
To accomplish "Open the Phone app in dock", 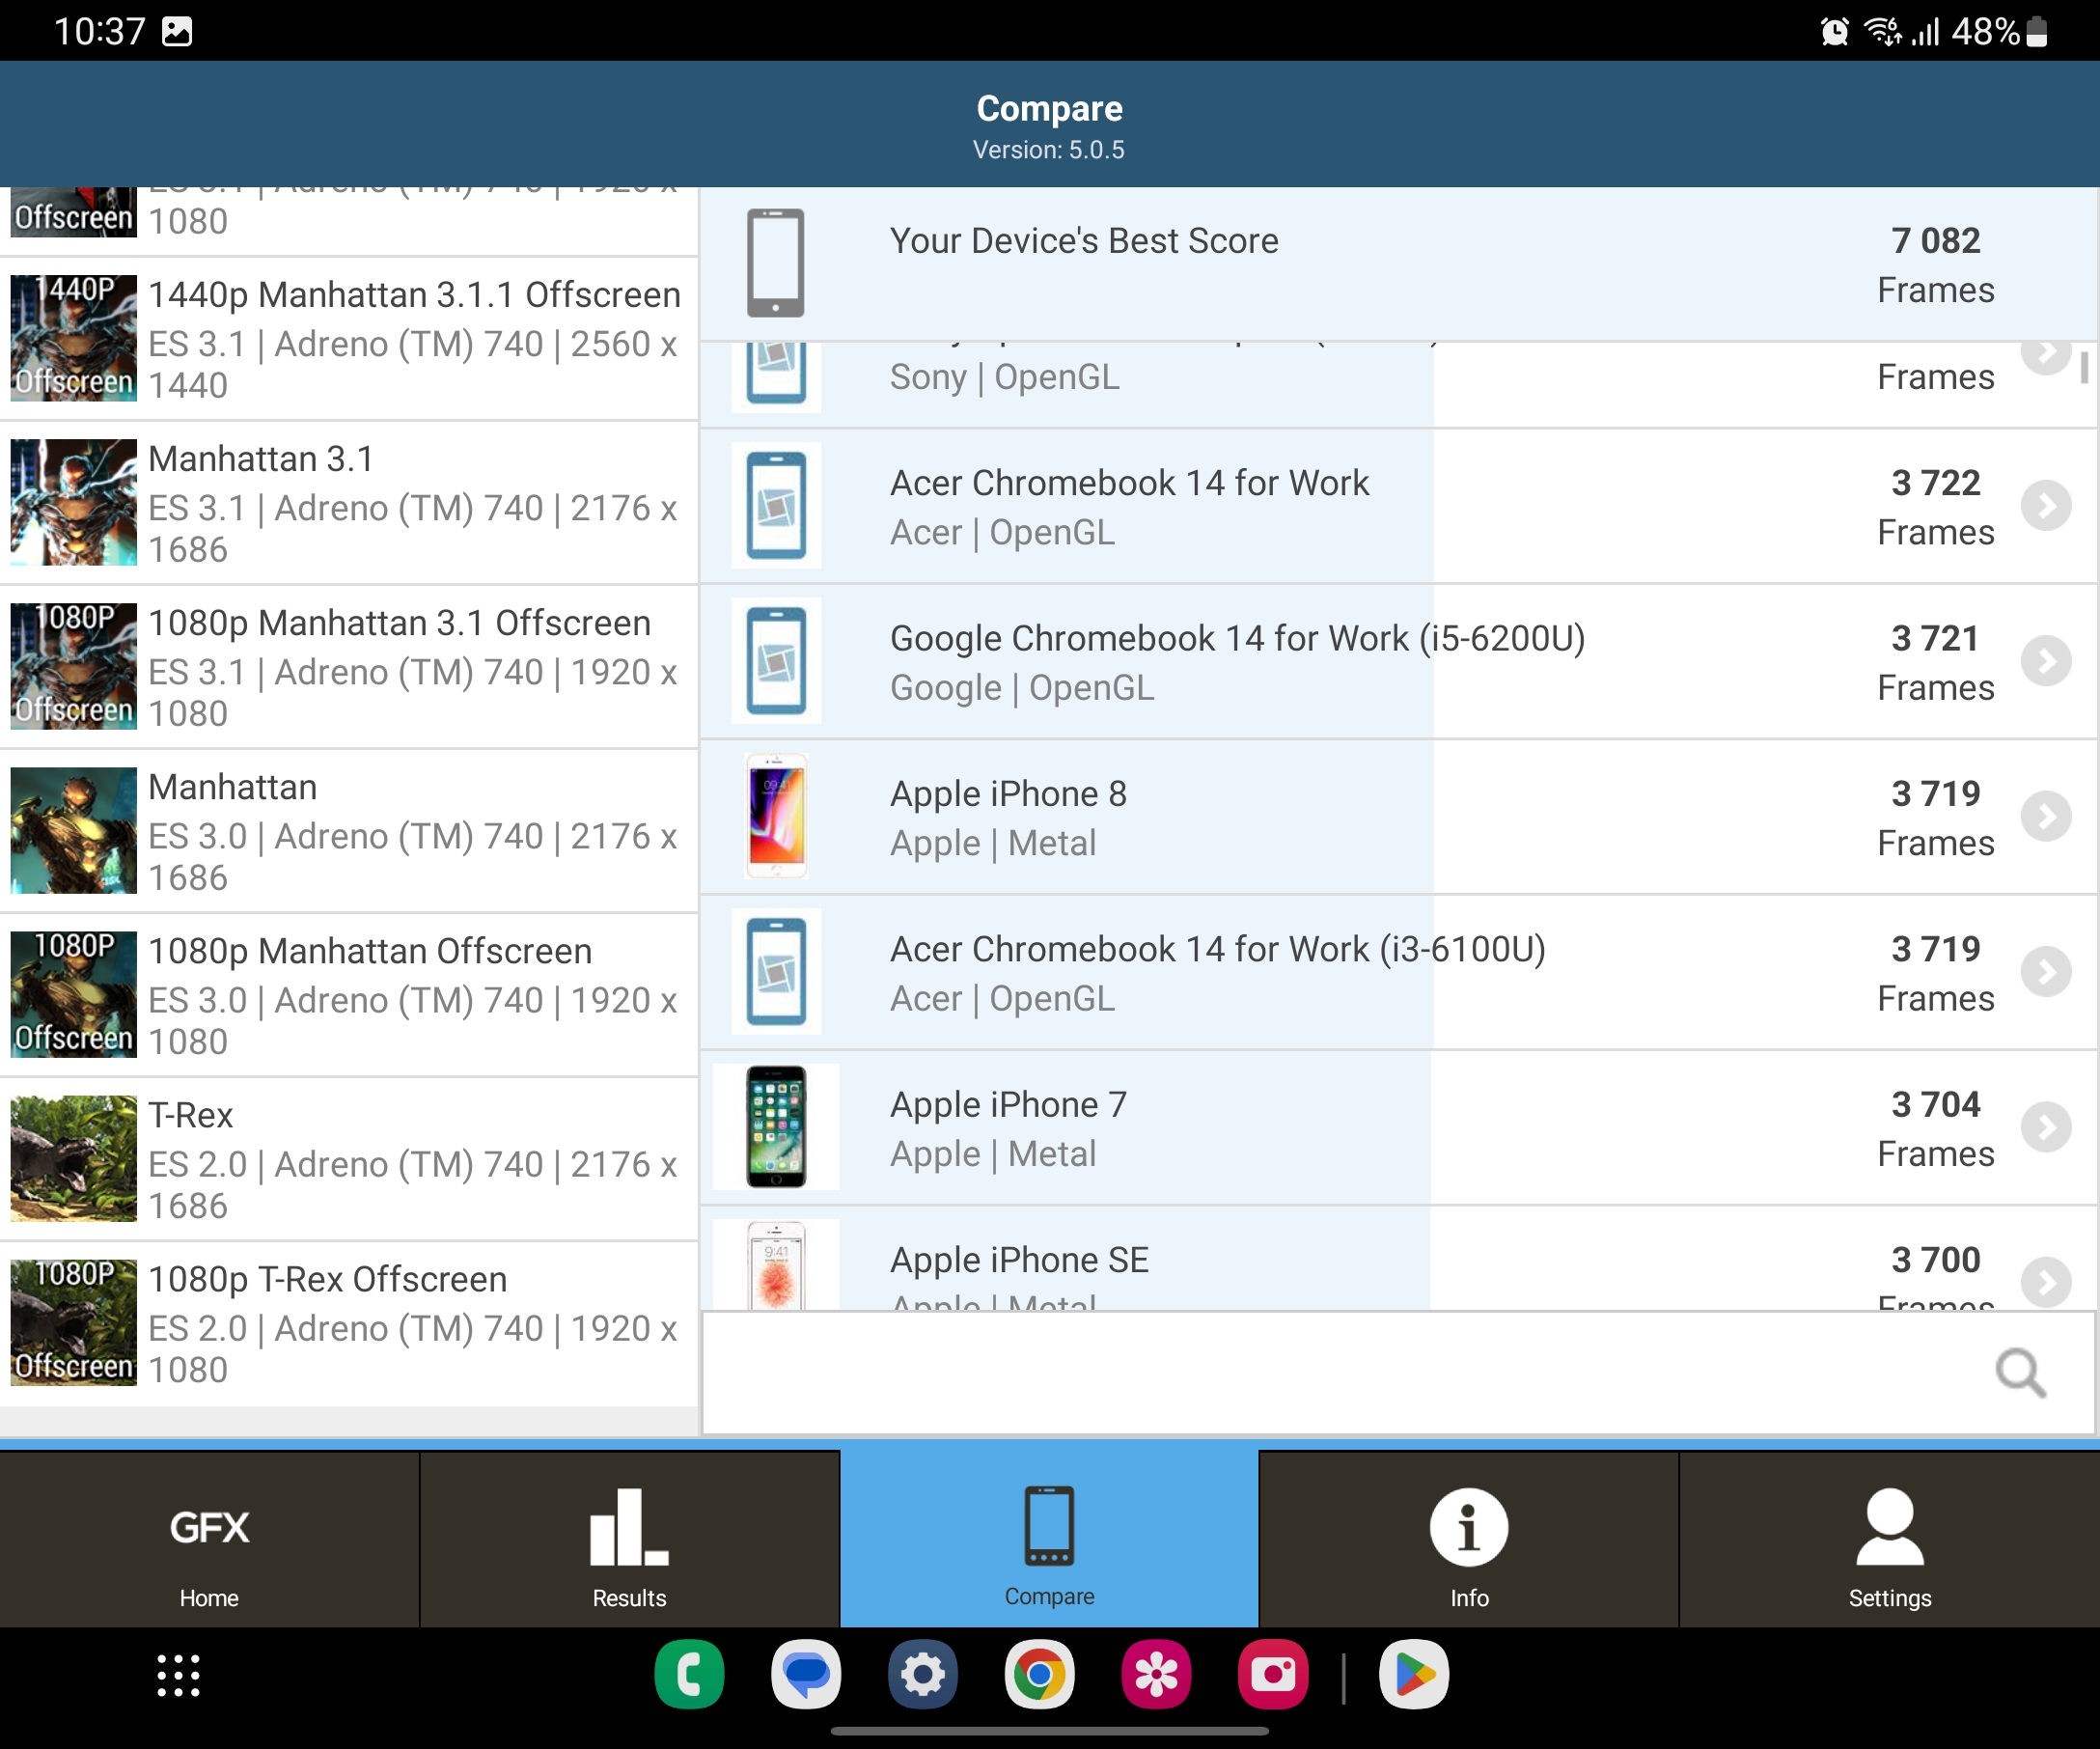I will pyautogui.click(x=689, y=1674).
